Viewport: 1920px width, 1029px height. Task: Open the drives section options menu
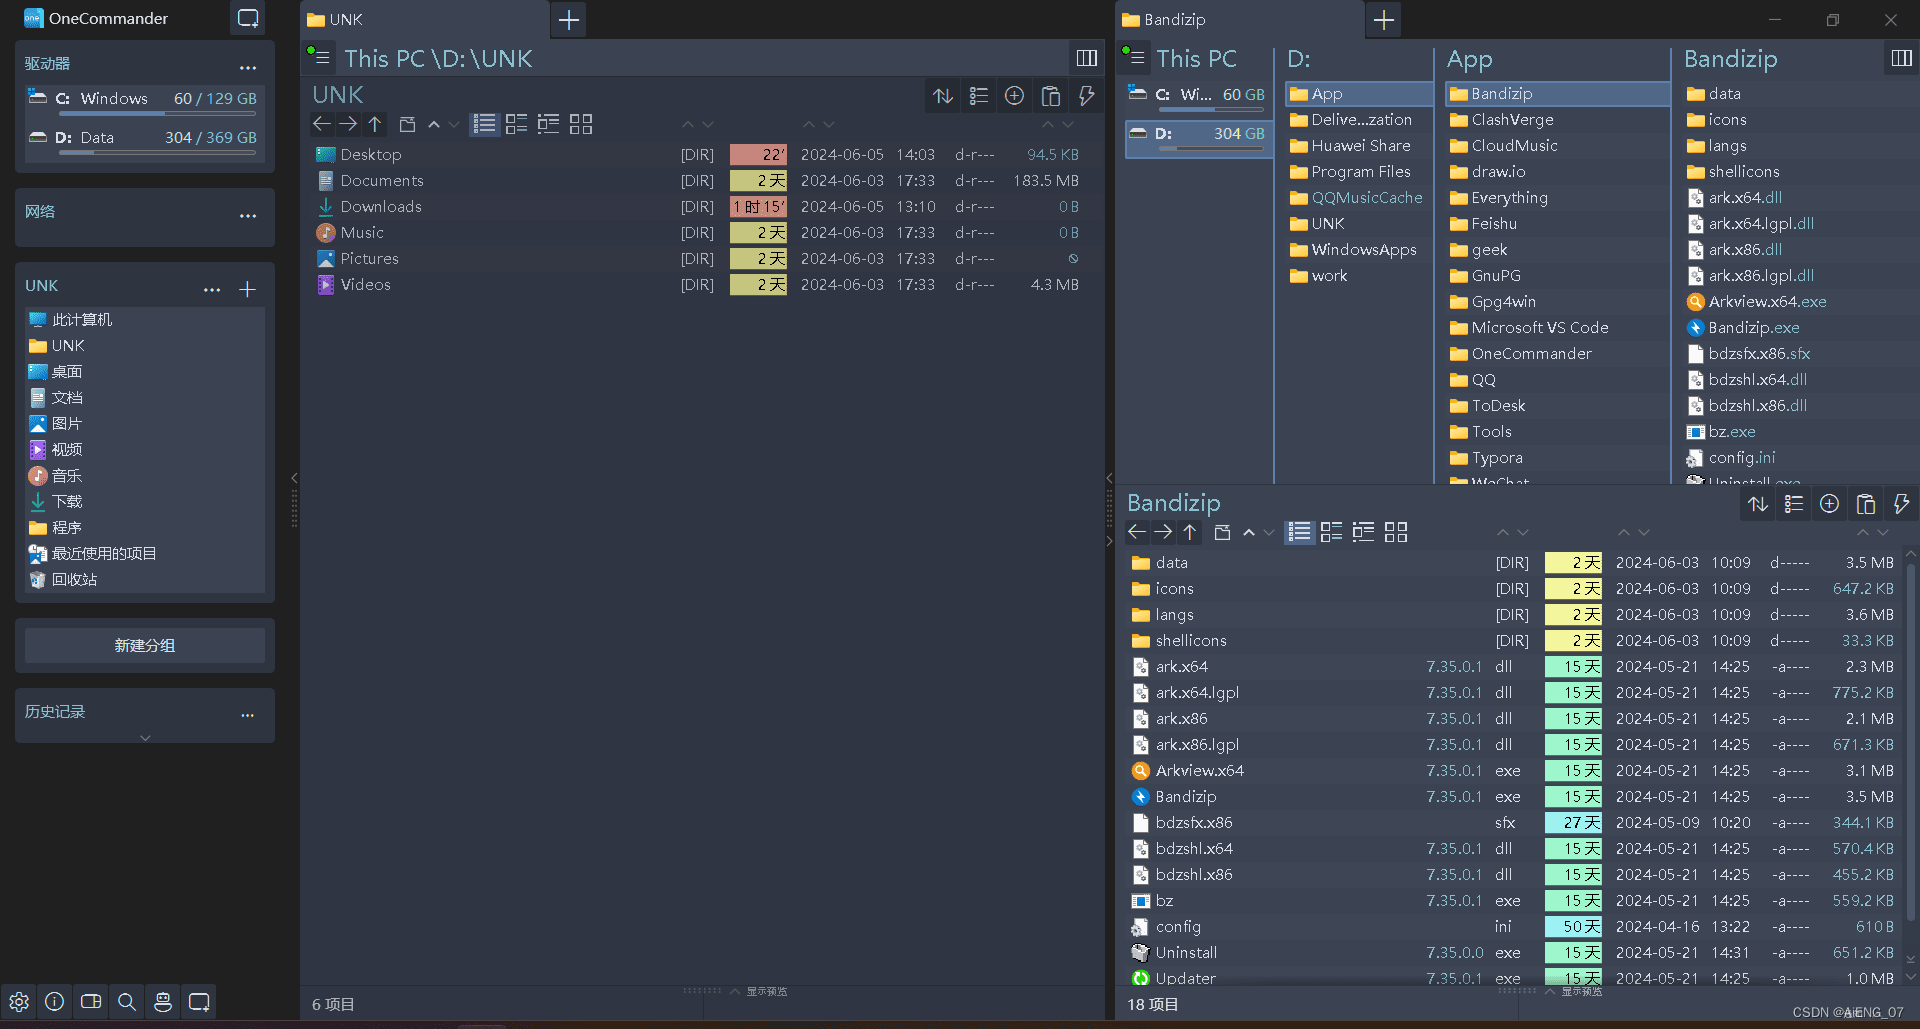pos(248,68)
